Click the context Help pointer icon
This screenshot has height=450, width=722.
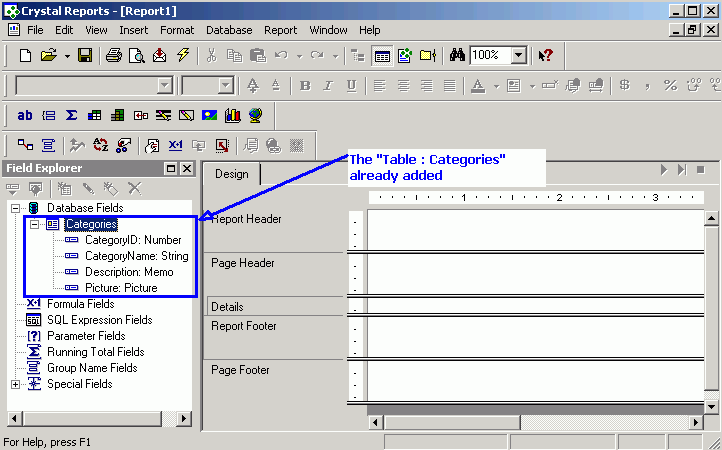pos(546,55)
